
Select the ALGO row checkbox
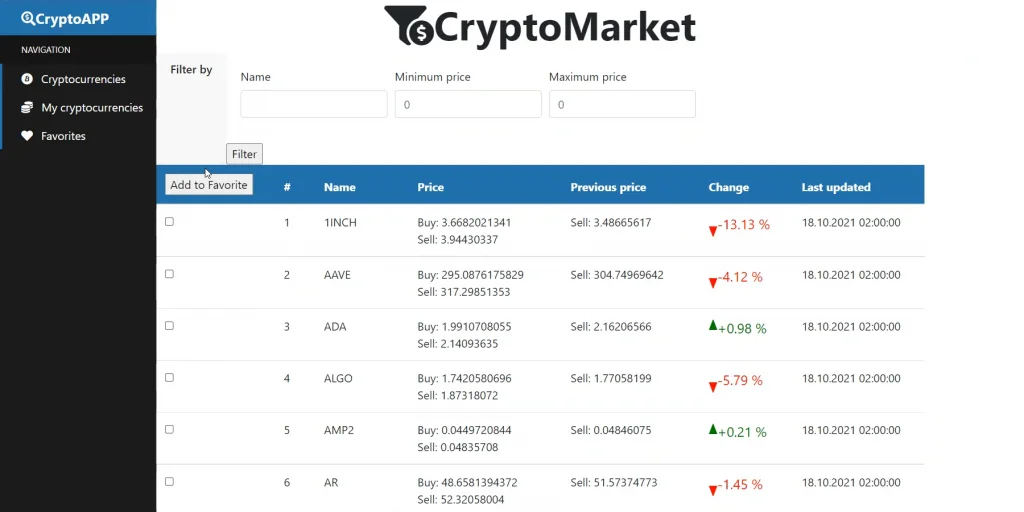click(169, 377)
